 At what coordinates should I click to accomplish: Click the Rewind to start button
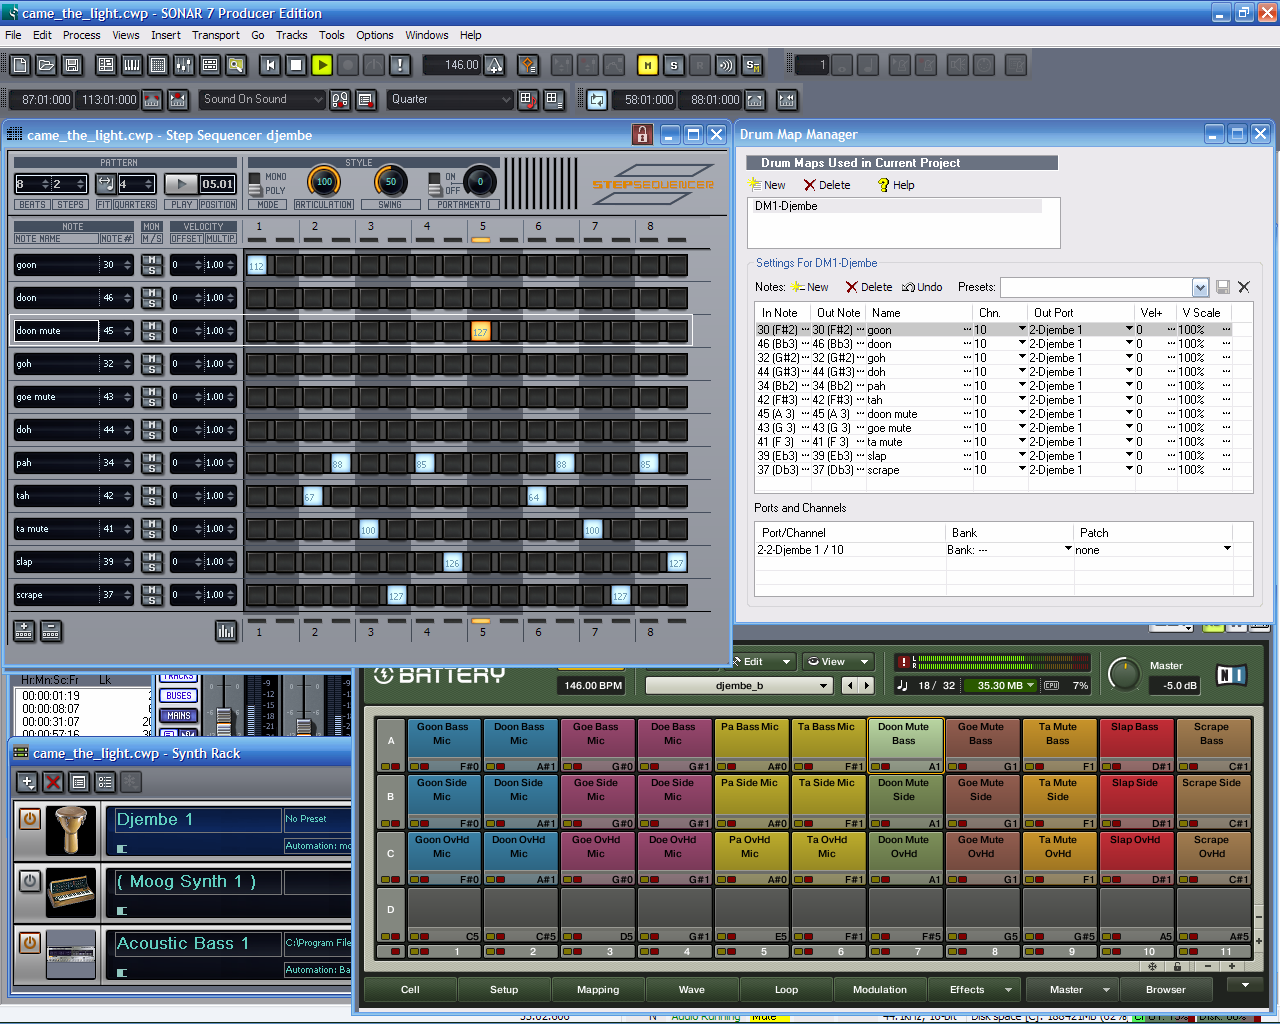pyautogui.click(x=270, y=65)
